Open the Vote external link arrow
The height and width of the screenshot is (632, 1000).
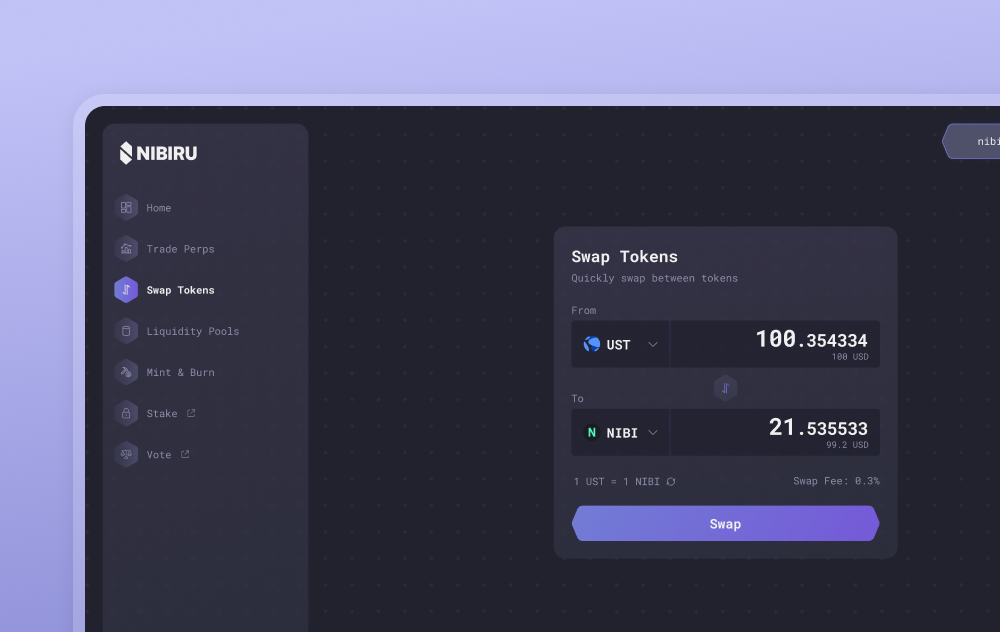[x=185, y=454]
